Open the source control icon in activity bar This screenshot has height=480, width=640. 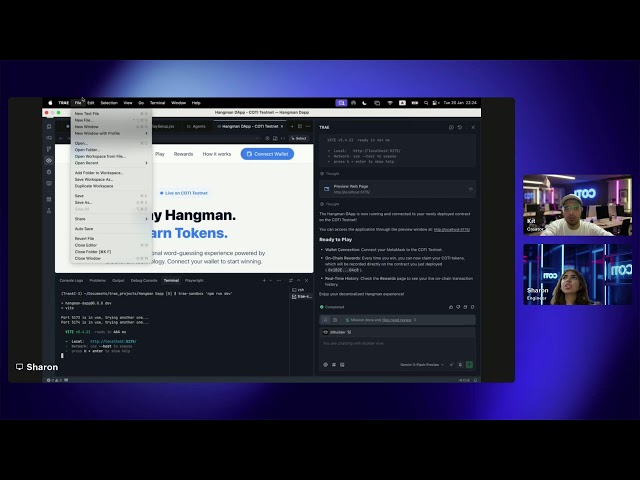coord(49,149)
